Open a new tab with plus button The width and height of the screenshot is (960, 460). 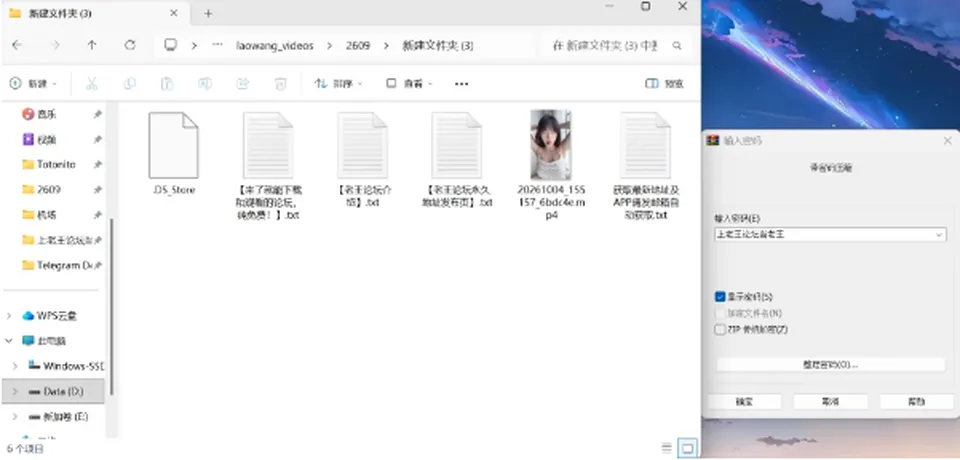click(208, 13)
